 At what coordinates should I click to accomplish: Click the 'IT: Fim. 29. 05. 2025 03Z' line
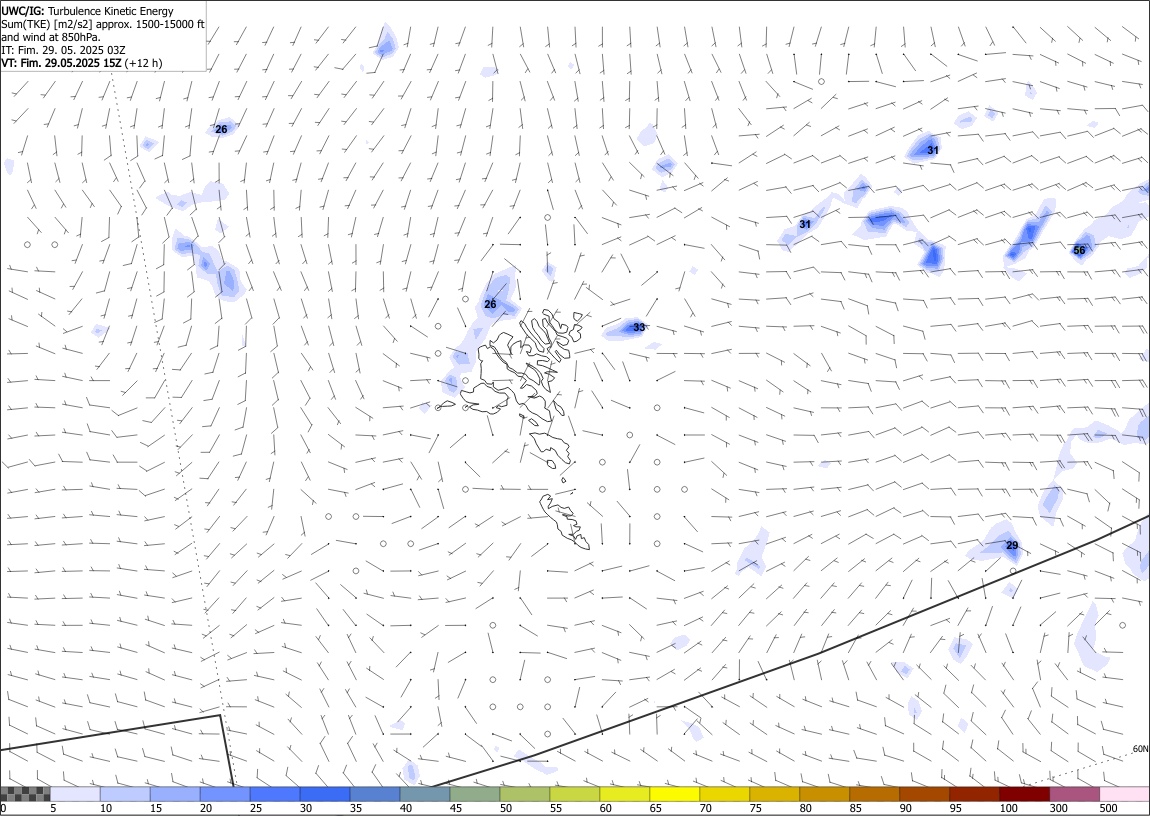(64, 50)
